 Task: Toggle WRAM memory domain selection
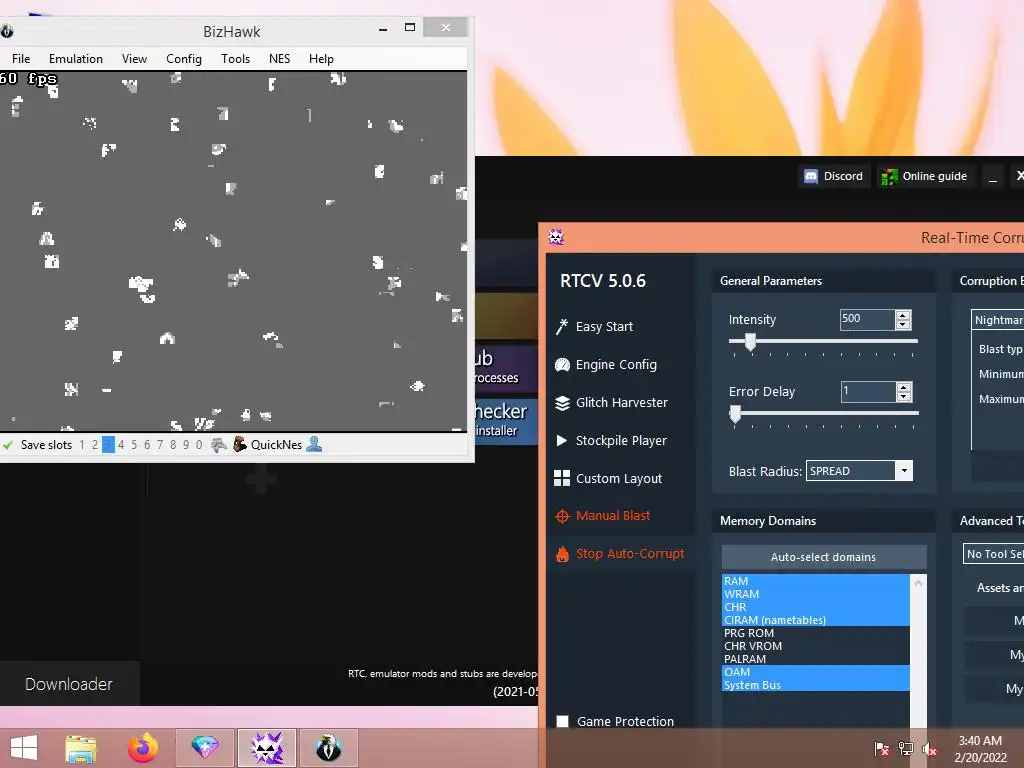coord(816,594)
